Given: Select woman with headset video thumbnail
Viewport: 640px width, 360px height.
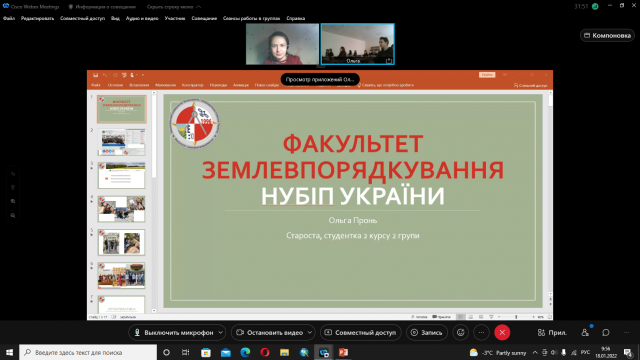Looking at the screenshot, I should pyautogui.click(x=282, y=44).
